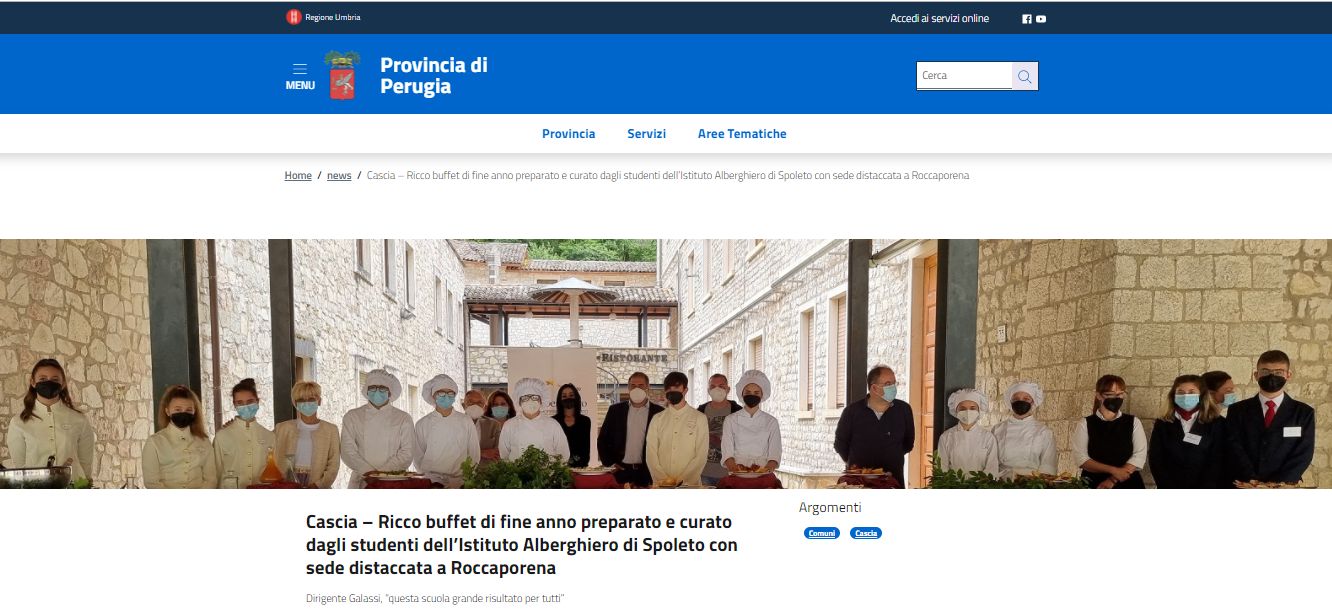Open the Facebook icon in top bar
This screenshot has width=1332, height=611.
(x=1027, y=19)
